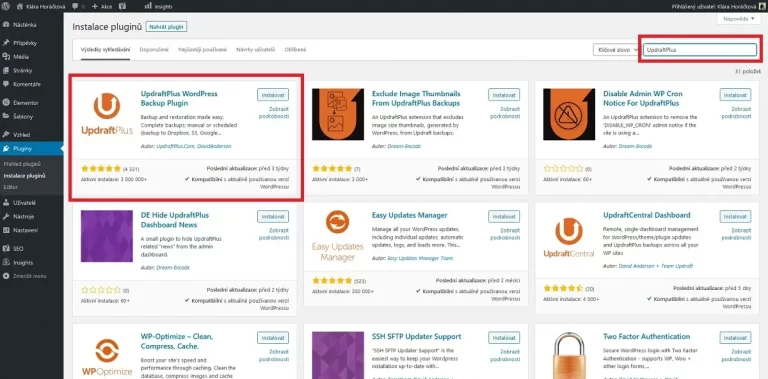768x379 pixels.
Task: Install Two Factor Authentication plugin
Action: click(735, 337)
